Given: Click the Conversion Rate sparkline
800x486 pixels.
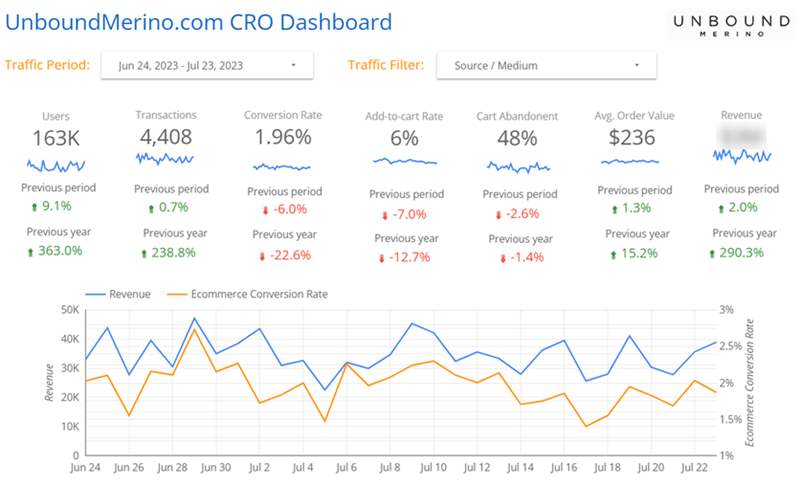Looking at the screenshot, I should 283,166.
